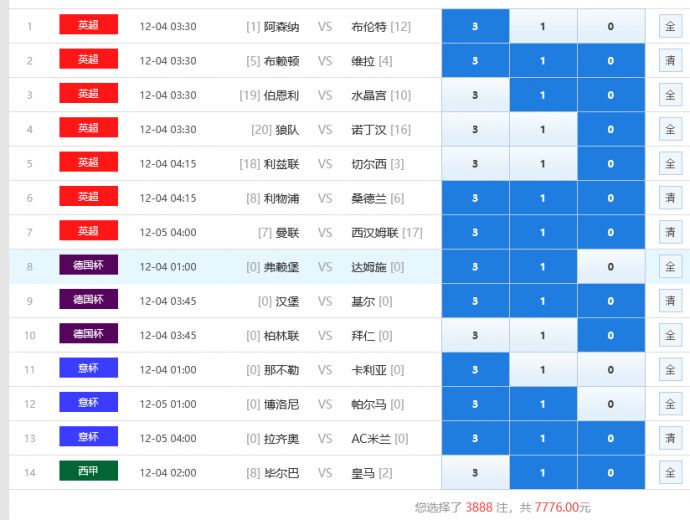The height and width of the screenshot is (520, 690).
Task: Open 利物浦 team name link
Action: (281, 198)
